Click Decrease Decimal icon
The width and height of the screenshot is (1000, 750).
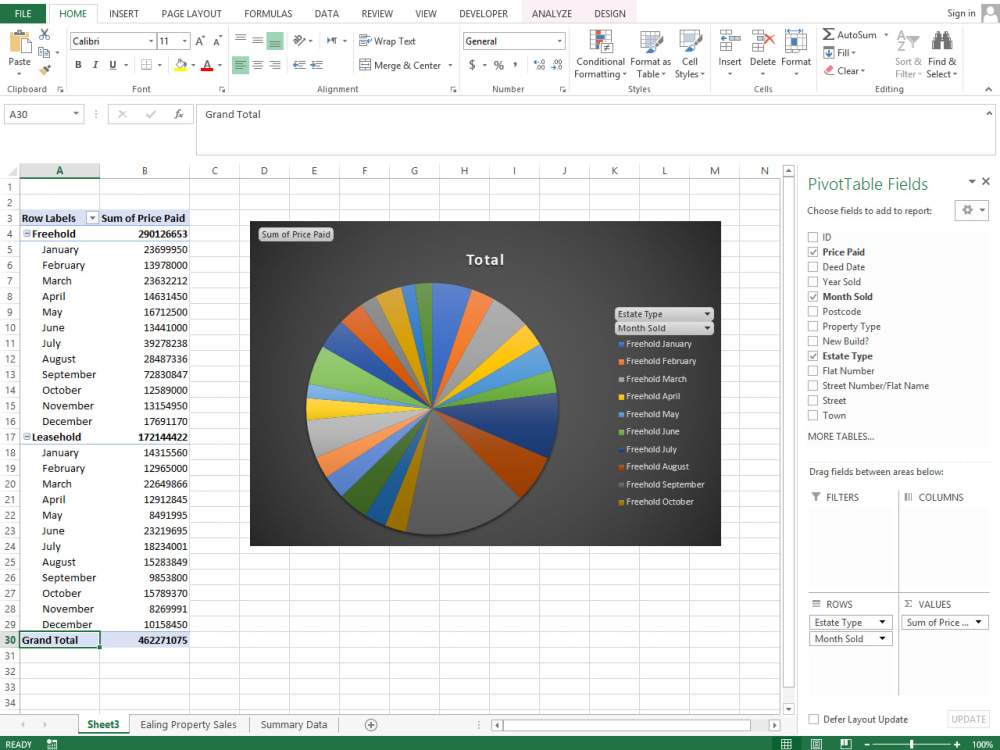pyautogui.click(x=557, y=64)
